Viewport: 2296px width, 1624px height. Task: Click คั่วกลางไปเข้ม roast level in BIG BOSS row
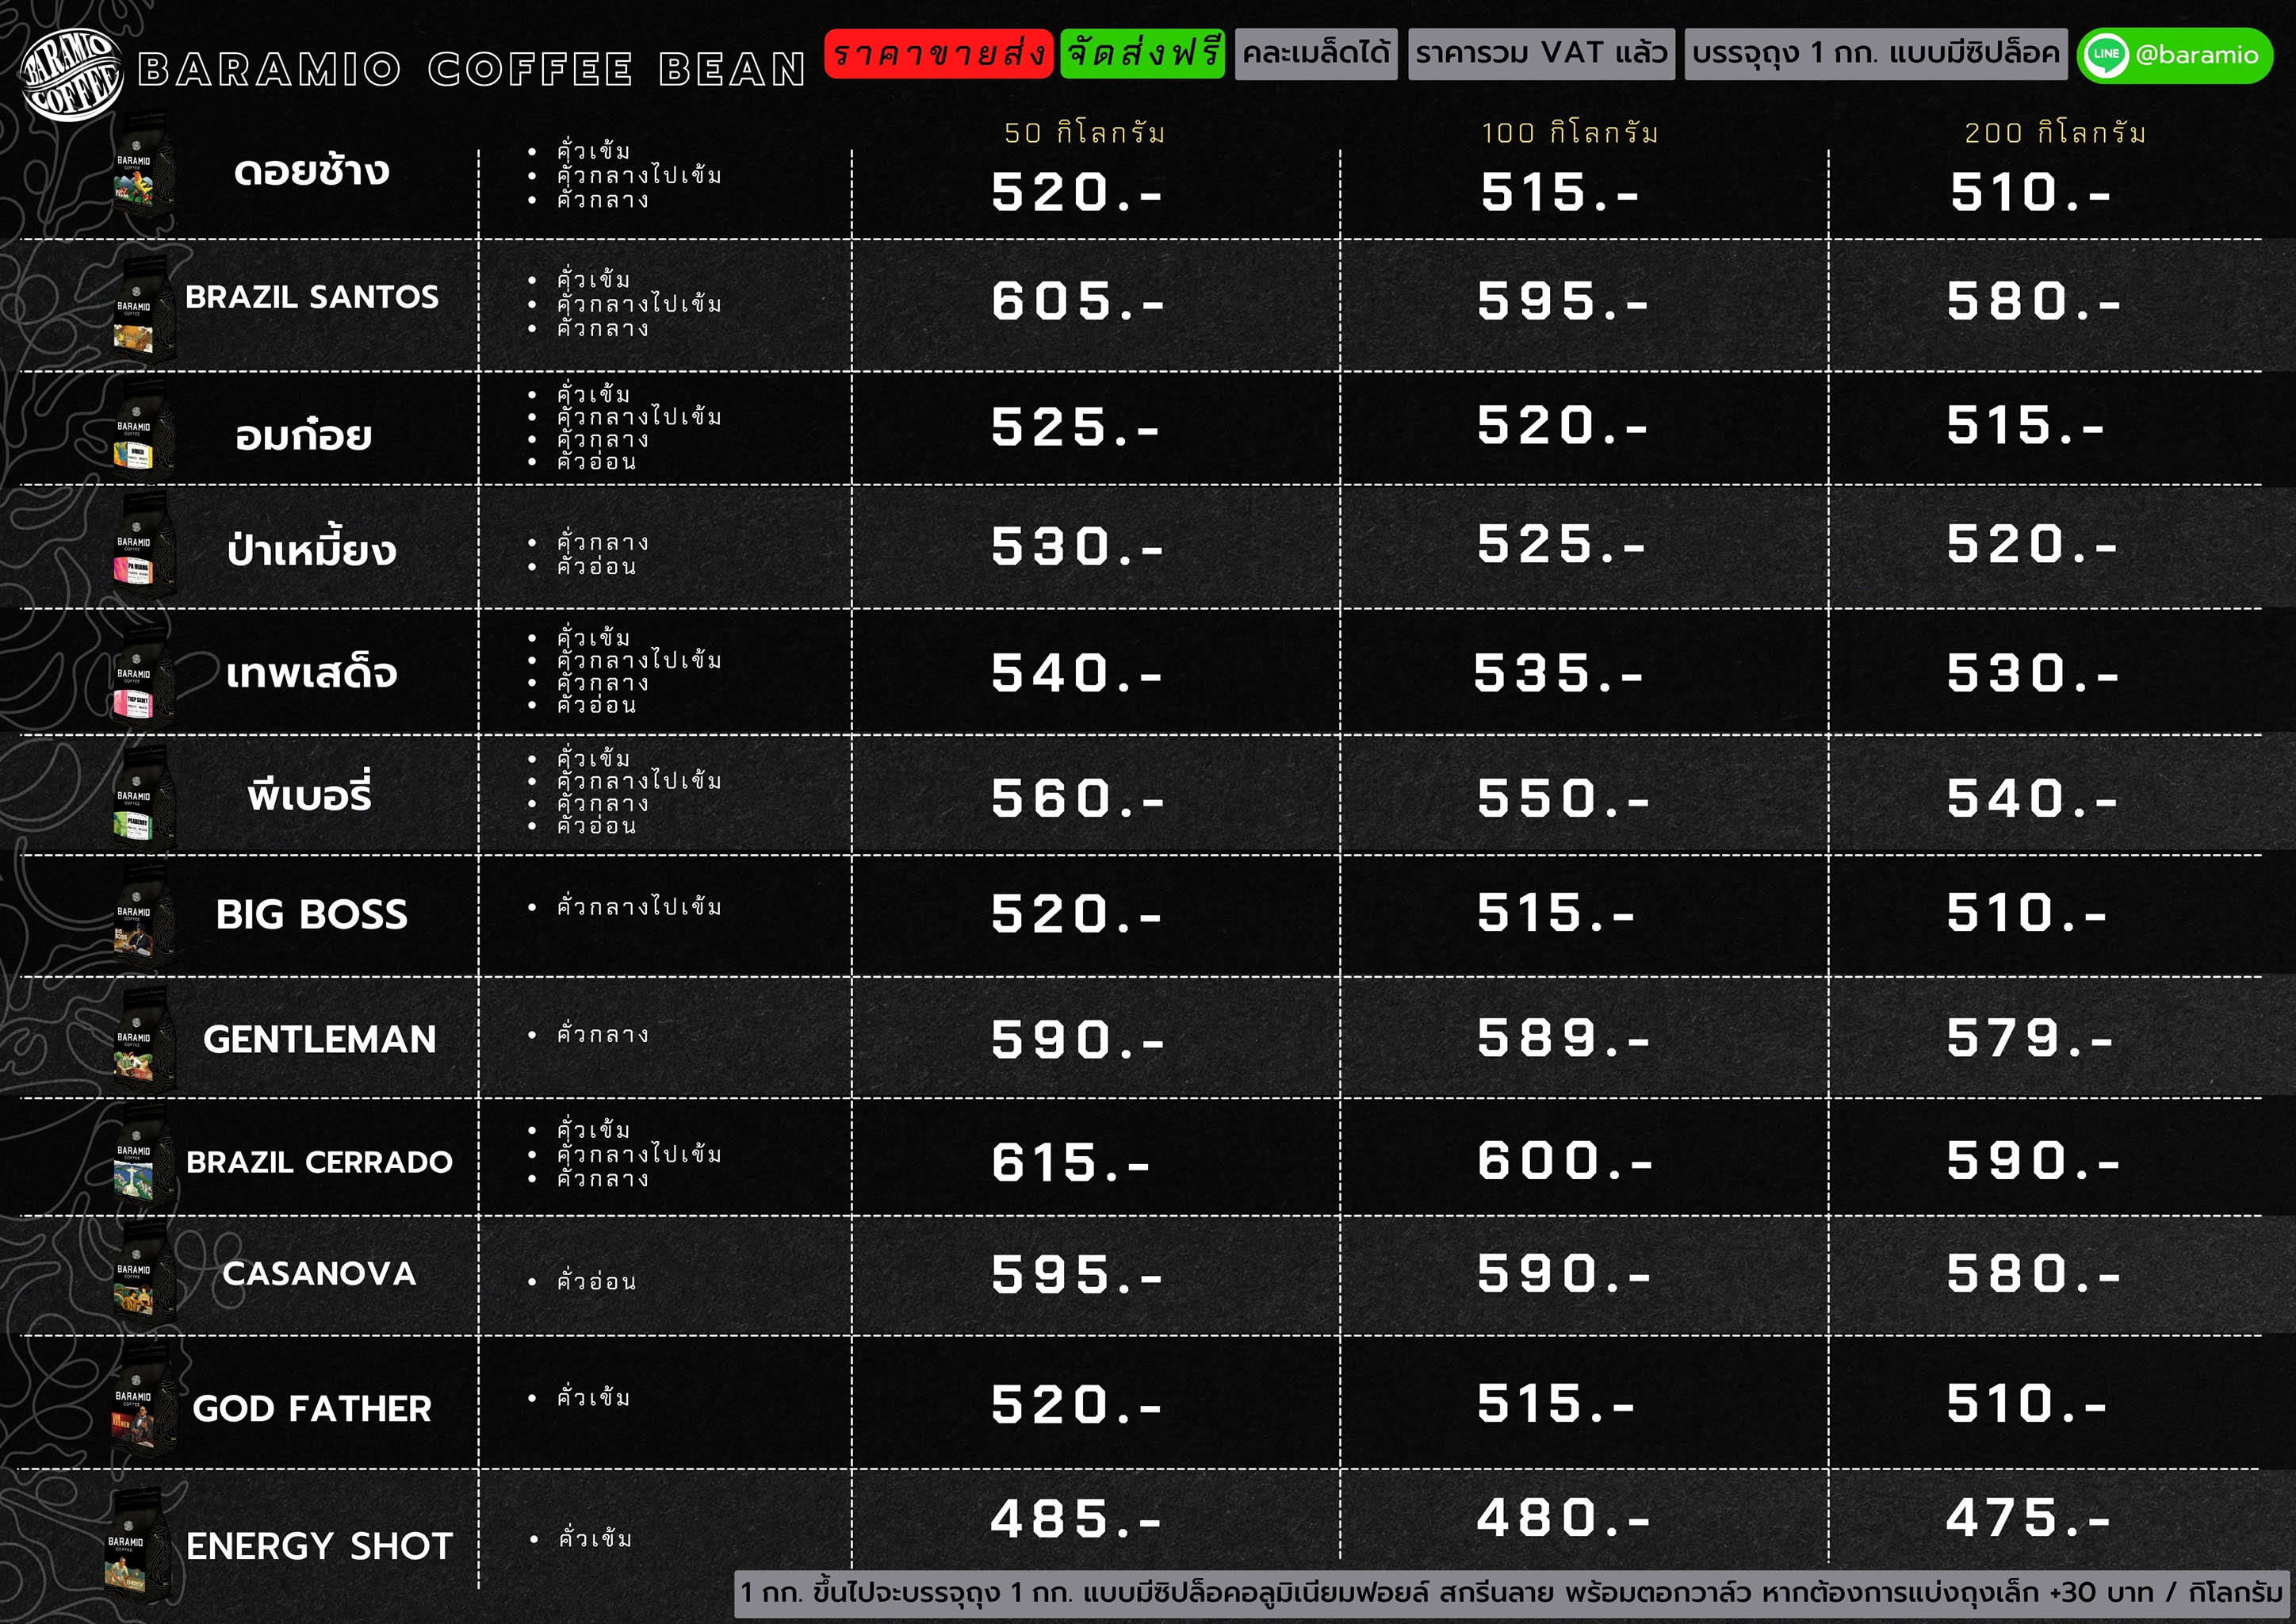pos(639,906)
